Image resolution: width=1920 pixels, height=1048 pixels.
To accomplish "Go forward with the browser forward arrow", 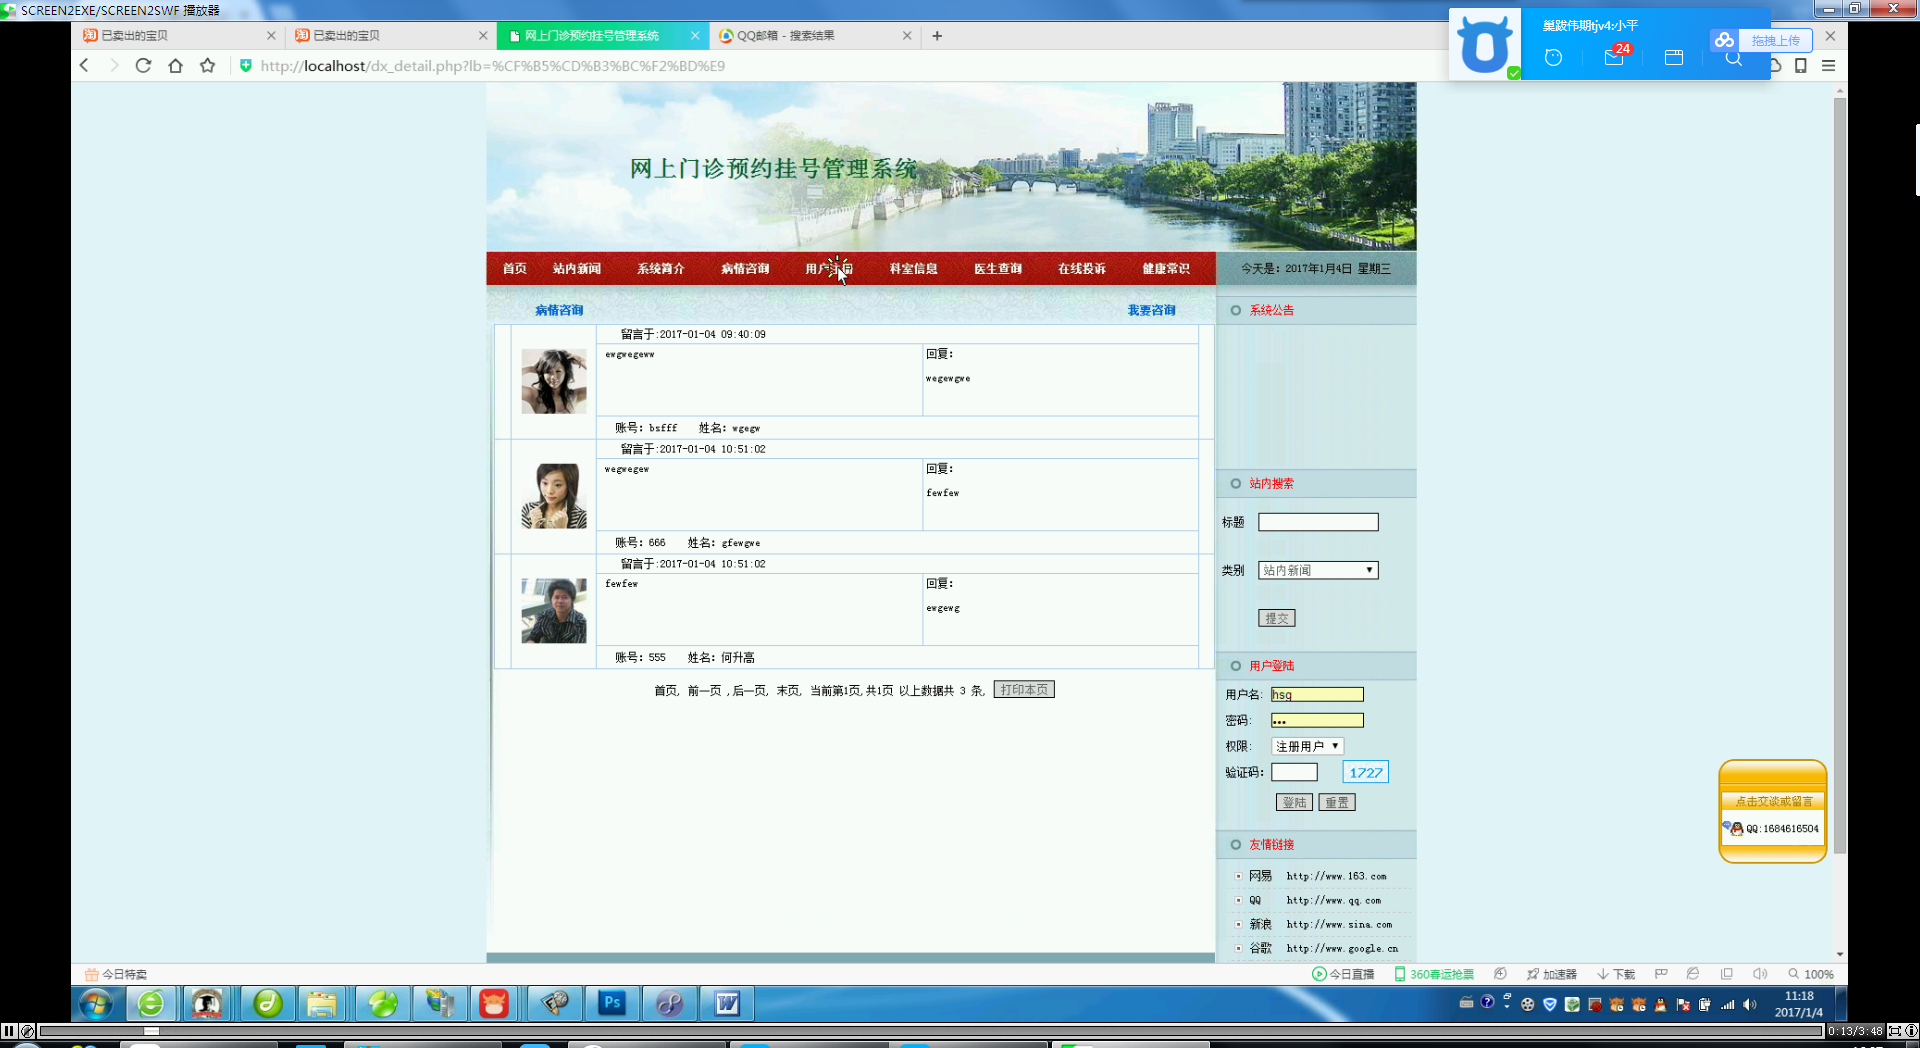I will (114, 65).
